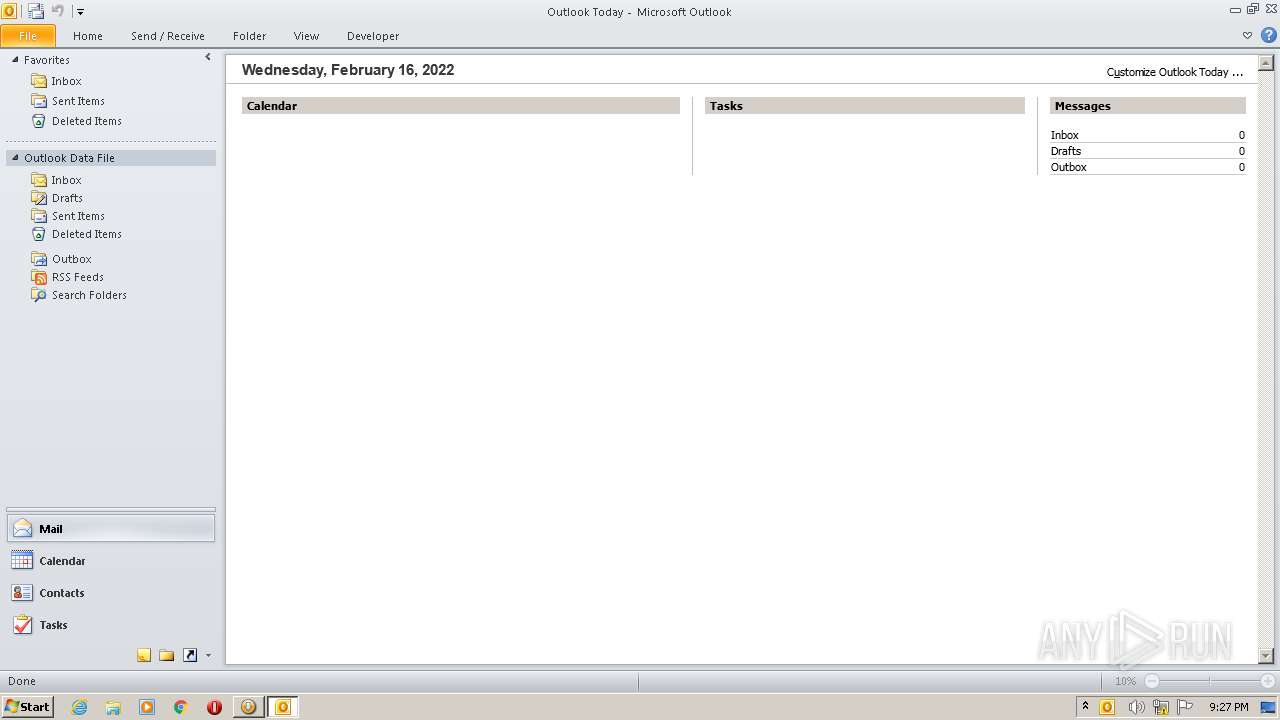
Task: Switch to Contacts in the navigation pane
Action: click(111, 593)
